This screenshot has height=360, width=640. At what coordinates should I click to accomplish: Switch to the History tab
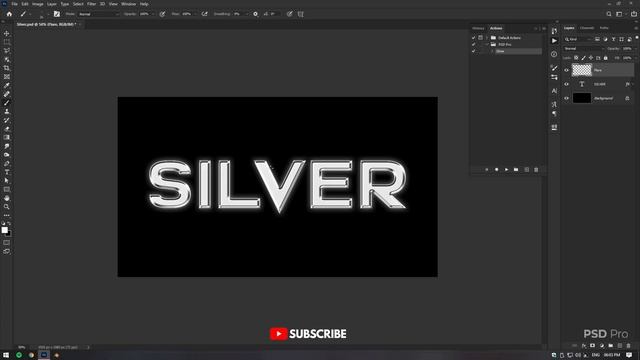478,28
